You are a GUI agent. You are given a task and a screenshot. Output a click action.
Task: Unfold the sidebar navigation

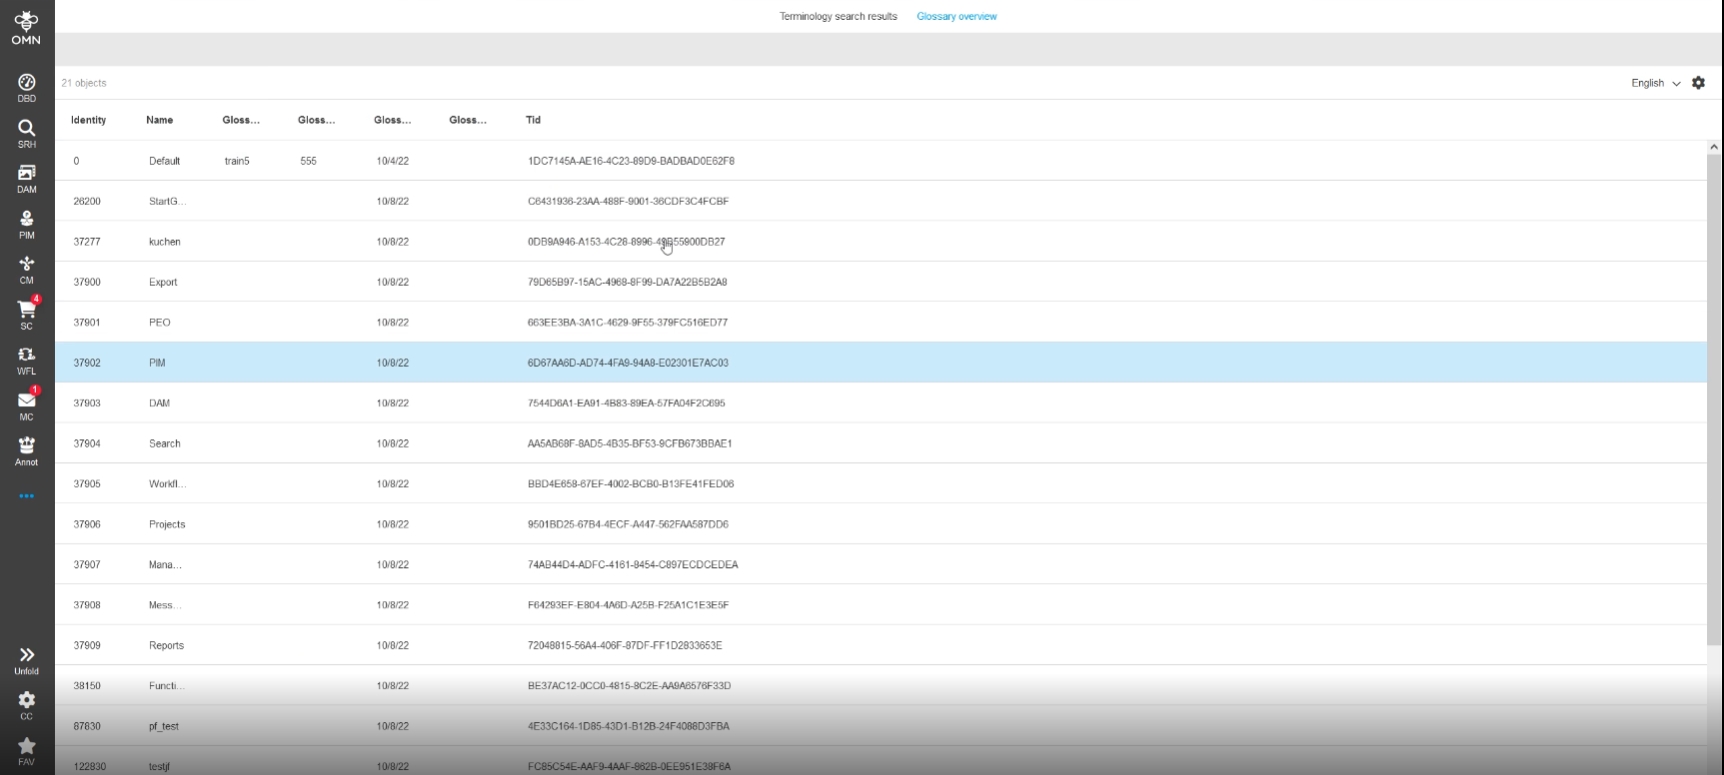tap(27, 661)
